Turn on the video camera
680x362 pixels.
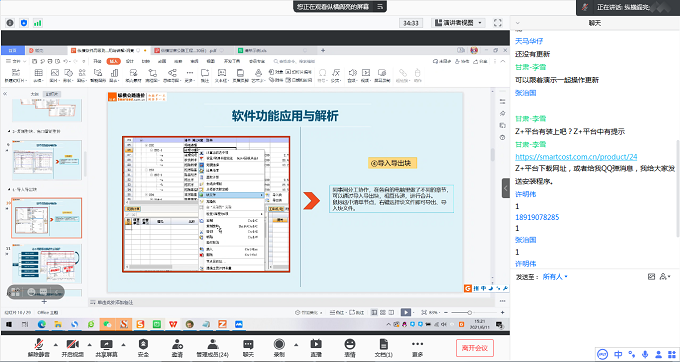(72, 348)
